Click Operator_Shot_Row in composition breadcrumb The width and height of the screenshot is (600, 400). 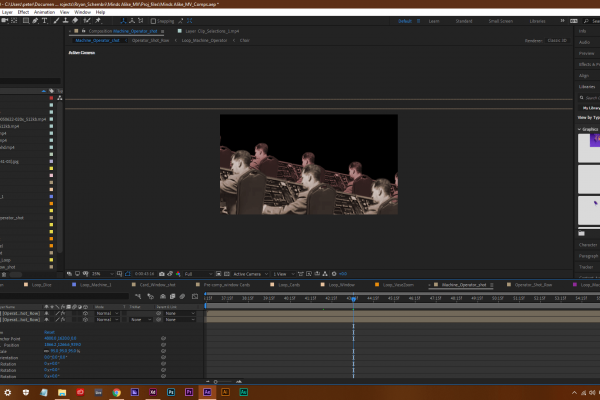click(150, 40)
